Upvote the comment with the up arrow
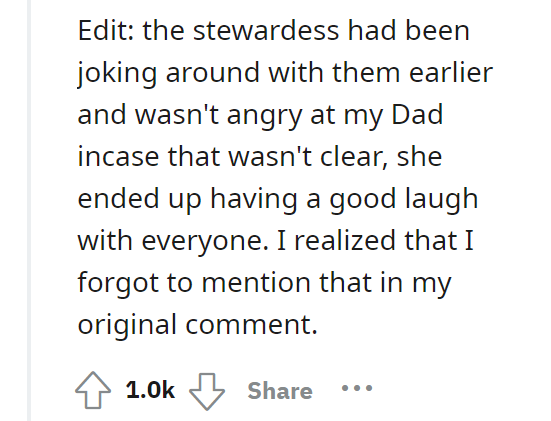Viewport: 551px width, 421px height. (93, 390)
